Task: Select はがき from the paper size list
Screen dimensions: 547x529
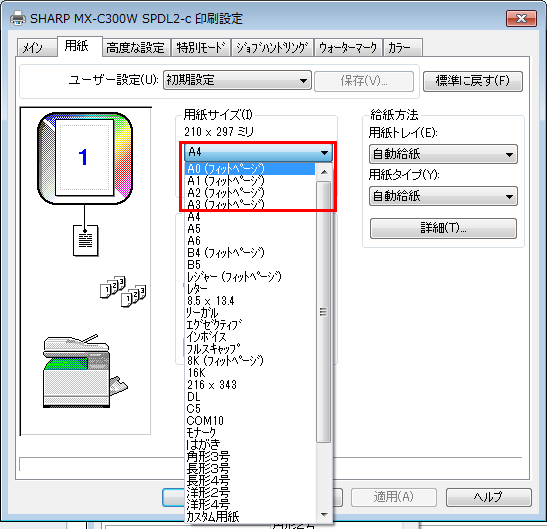Action: (203, 444)
